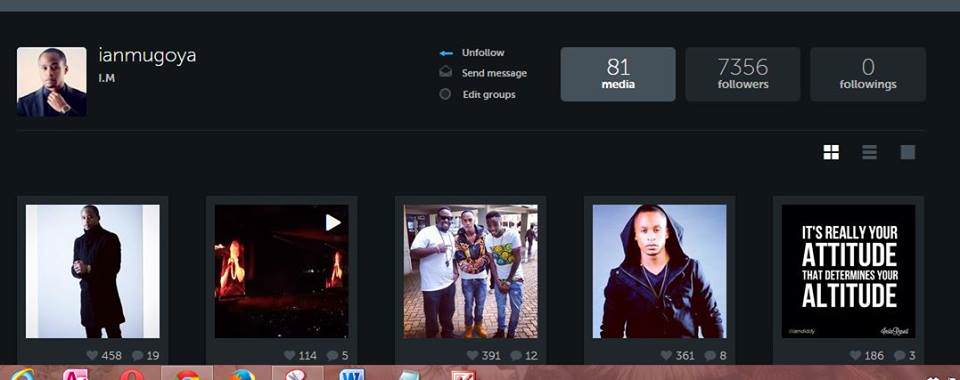This screenshot has height=380, width=960.
Task: Open the three men group photo
Action: (471, 271)
